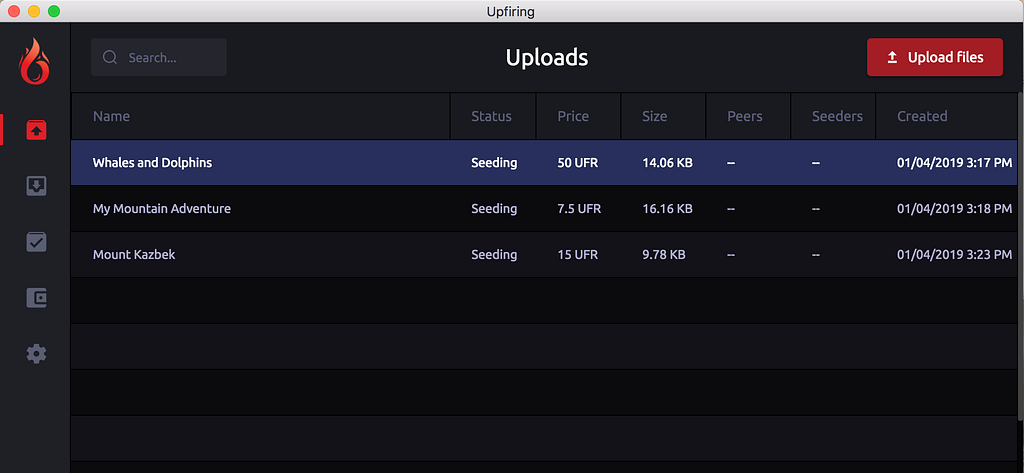Select the My Mountain Adventure row
The image size is (1024, 473).
click(x=544, y=209)
